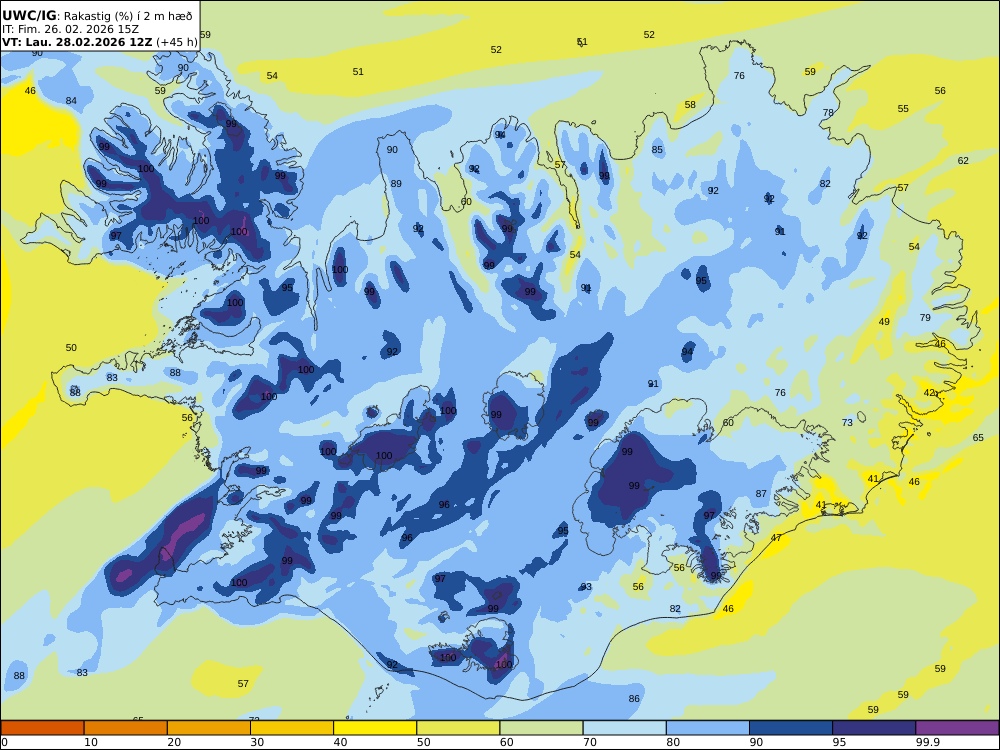Image resolution: width=1000 pixels, height=750 pixels.
Task: Click the pale blue 70–80 legend swatch
Action: coord(624,728)
